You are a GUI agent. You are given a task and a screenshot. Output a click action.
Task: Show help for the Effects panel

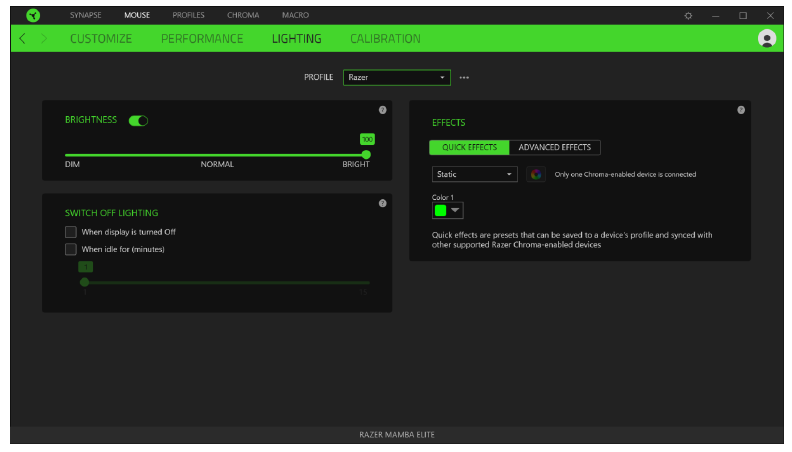point(741,110)
